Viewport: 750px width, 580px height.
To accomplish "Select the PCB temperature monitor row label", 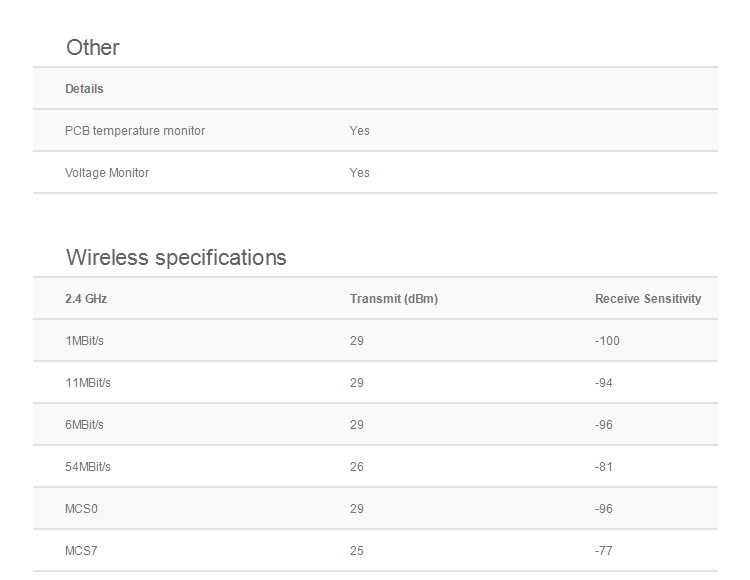I will pyautogui.click(x=135, y=131).
